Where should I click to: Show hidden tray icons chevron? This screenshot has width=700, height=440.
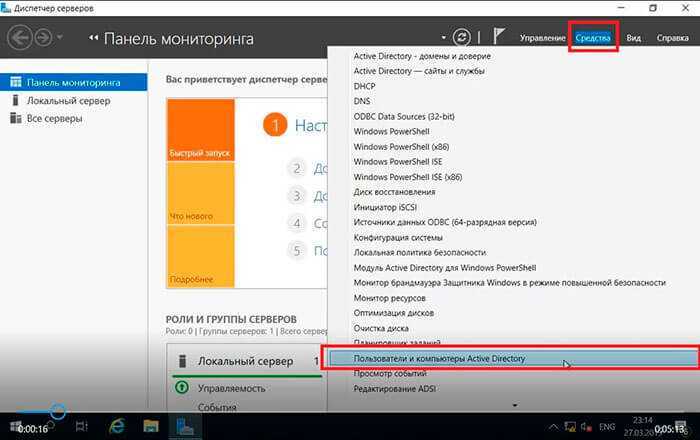click(553, 427)
